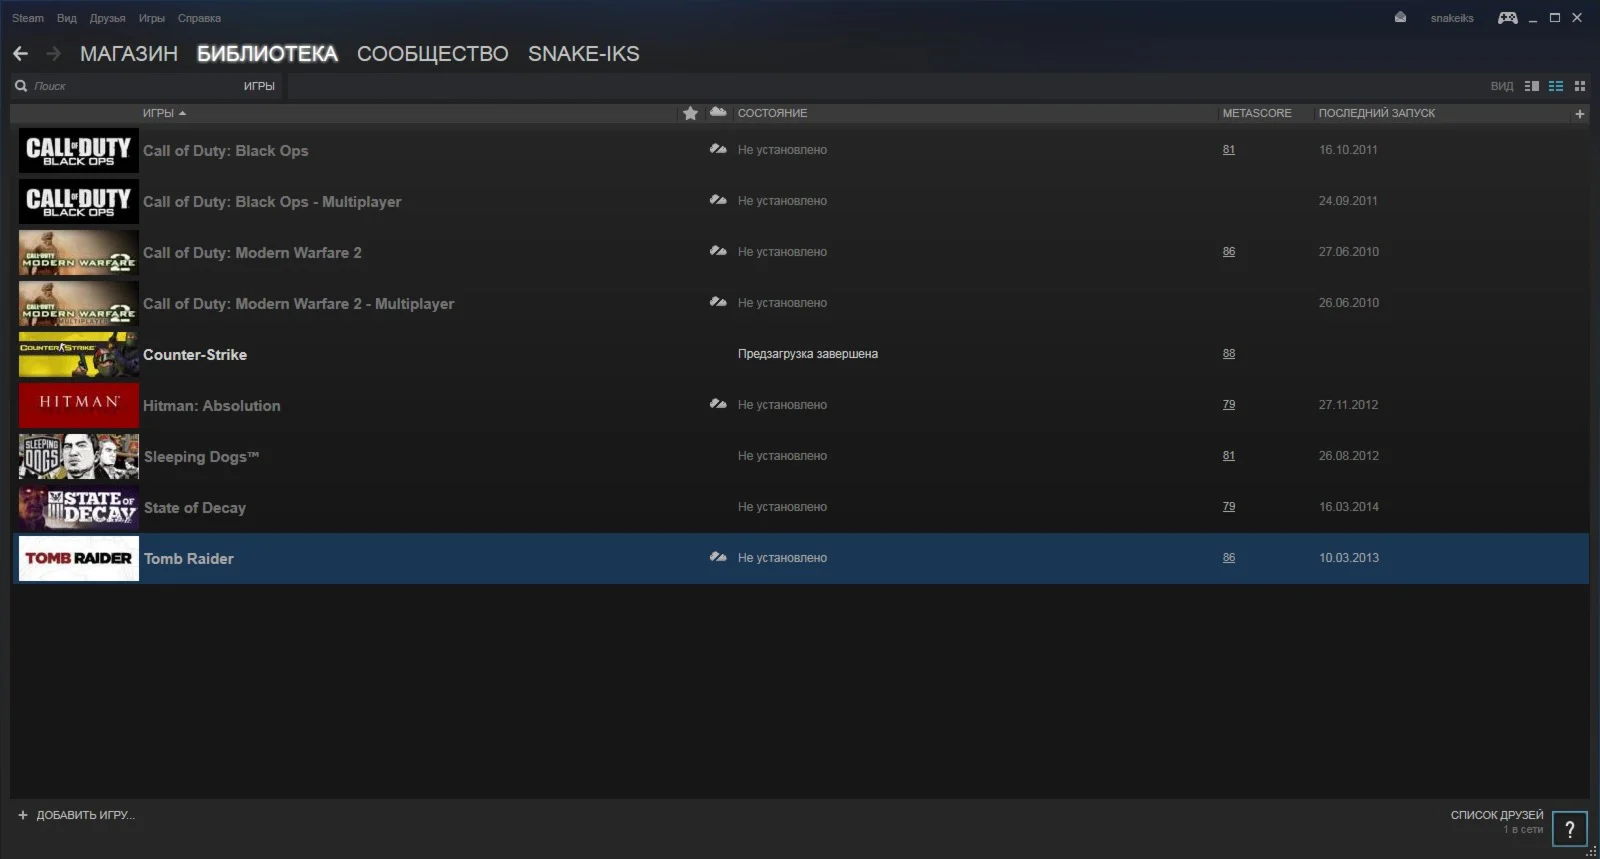Viewport: 1600px width, 859px height.
Task: Select the Call of Duty: Black Ops thumbnail
Action: (x=79, y=150)
